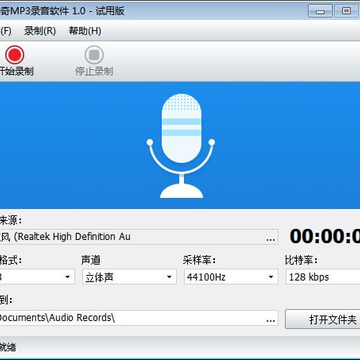
Task: Open the 录制(R) menu
Action: [40, 31]
